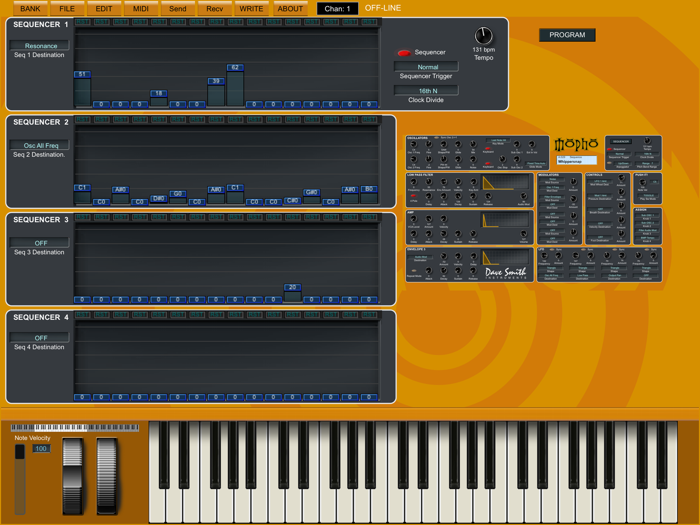Select Sequencer 1 step bar valued 18
Viewport: 700px width, 525px height.
click(158, 99)
